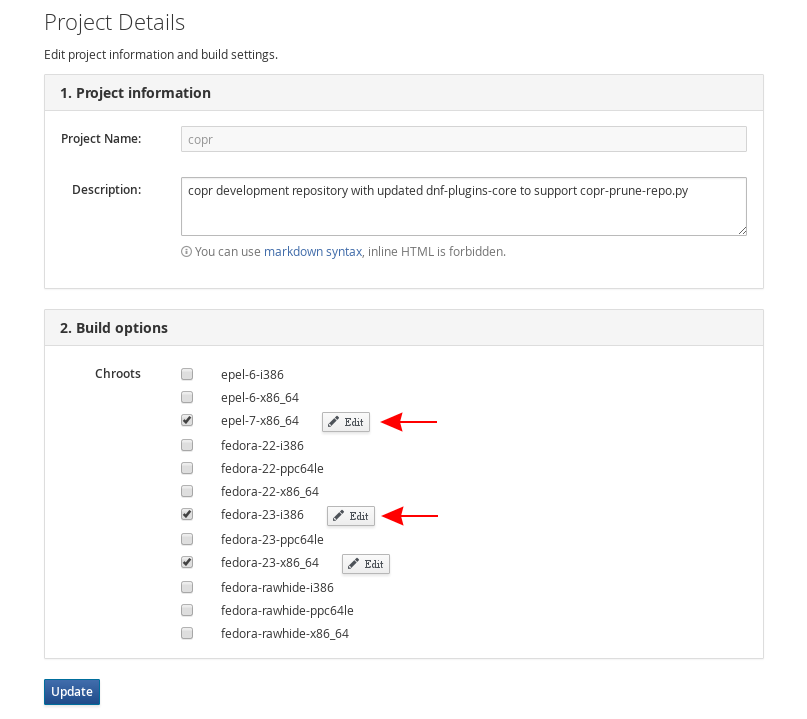807x719 pixels.
Task: Check the fedora-22-x86_64 chroot box
Action: click(187, 491)
